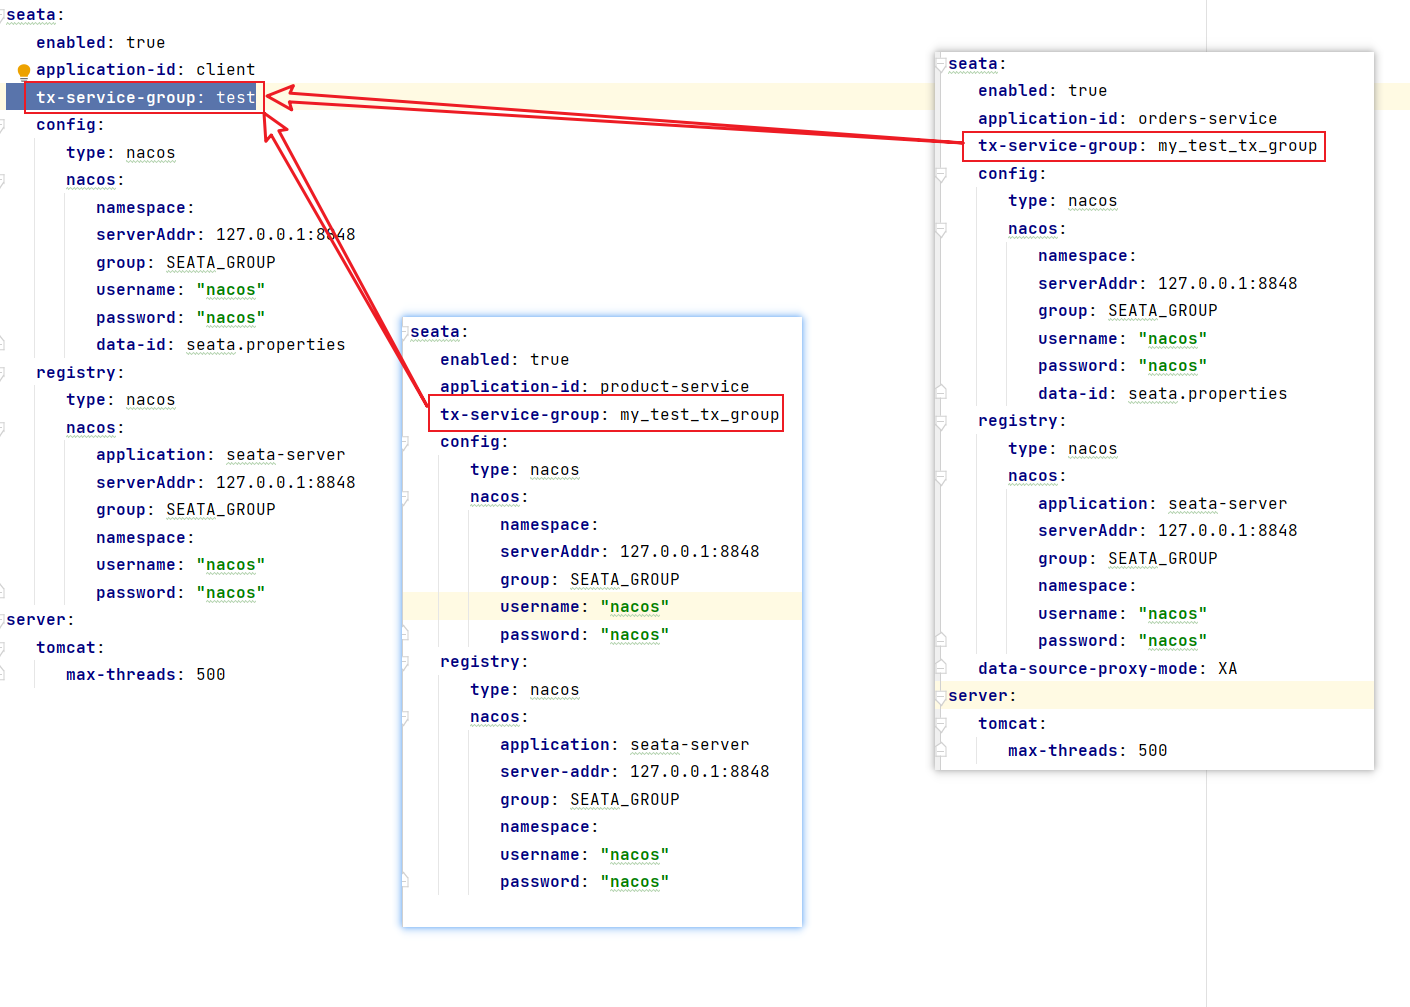
Task: Click max-threads: 500 in client config
Action: click(146, 675)
